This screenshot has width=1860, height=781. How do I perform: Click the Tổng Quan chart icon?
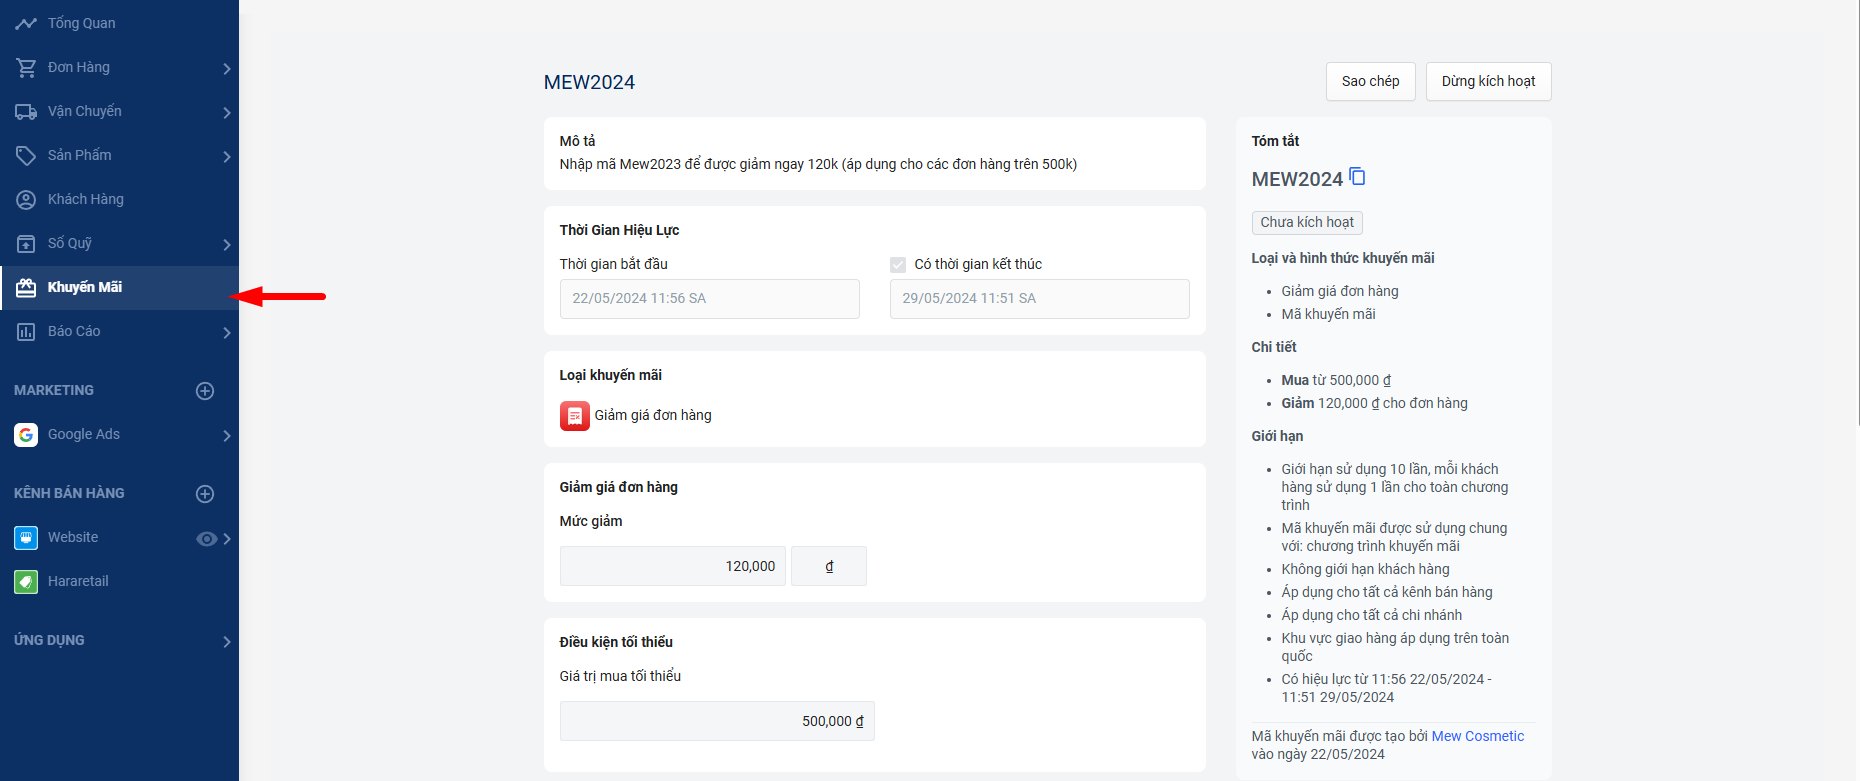[x=26, y=23]
